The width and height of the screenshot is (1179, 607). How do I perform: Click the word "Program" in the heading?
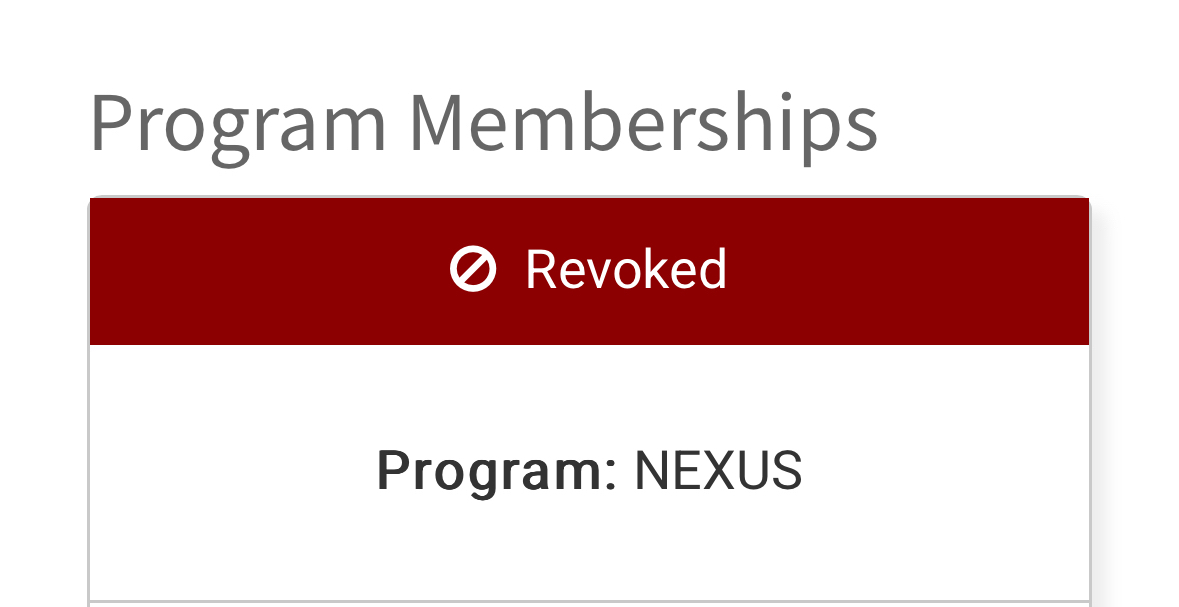tap(238, 124)
